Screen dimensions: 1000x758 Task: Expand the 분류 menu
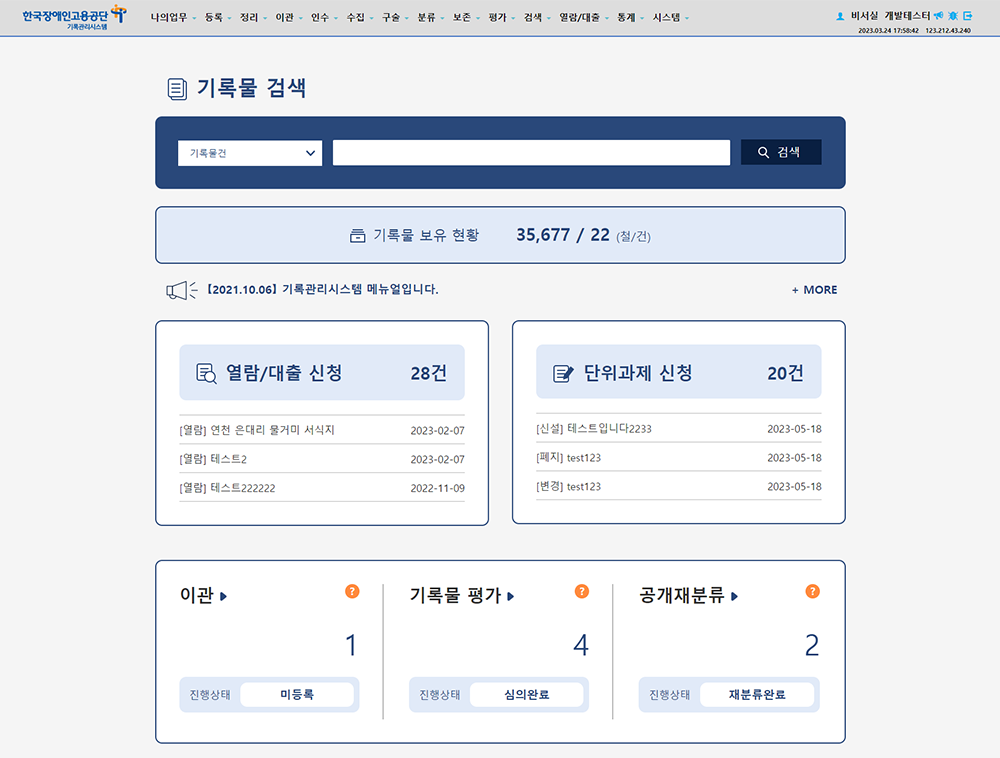430,18
